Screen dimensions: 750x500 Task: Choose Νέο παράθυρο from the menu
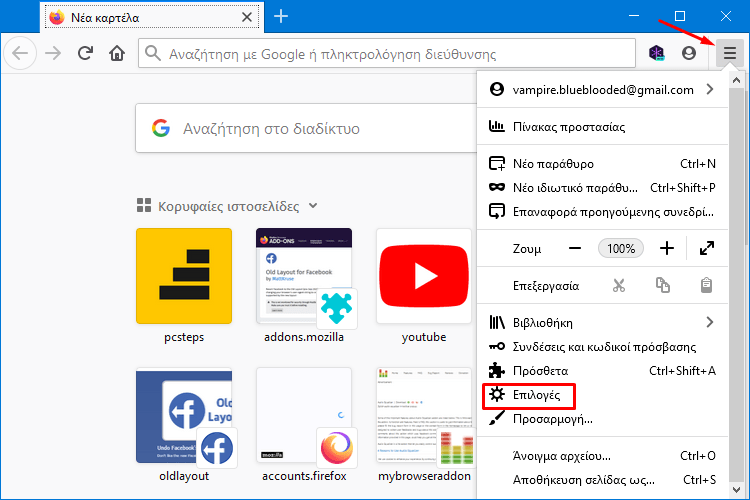pos(602,164)
